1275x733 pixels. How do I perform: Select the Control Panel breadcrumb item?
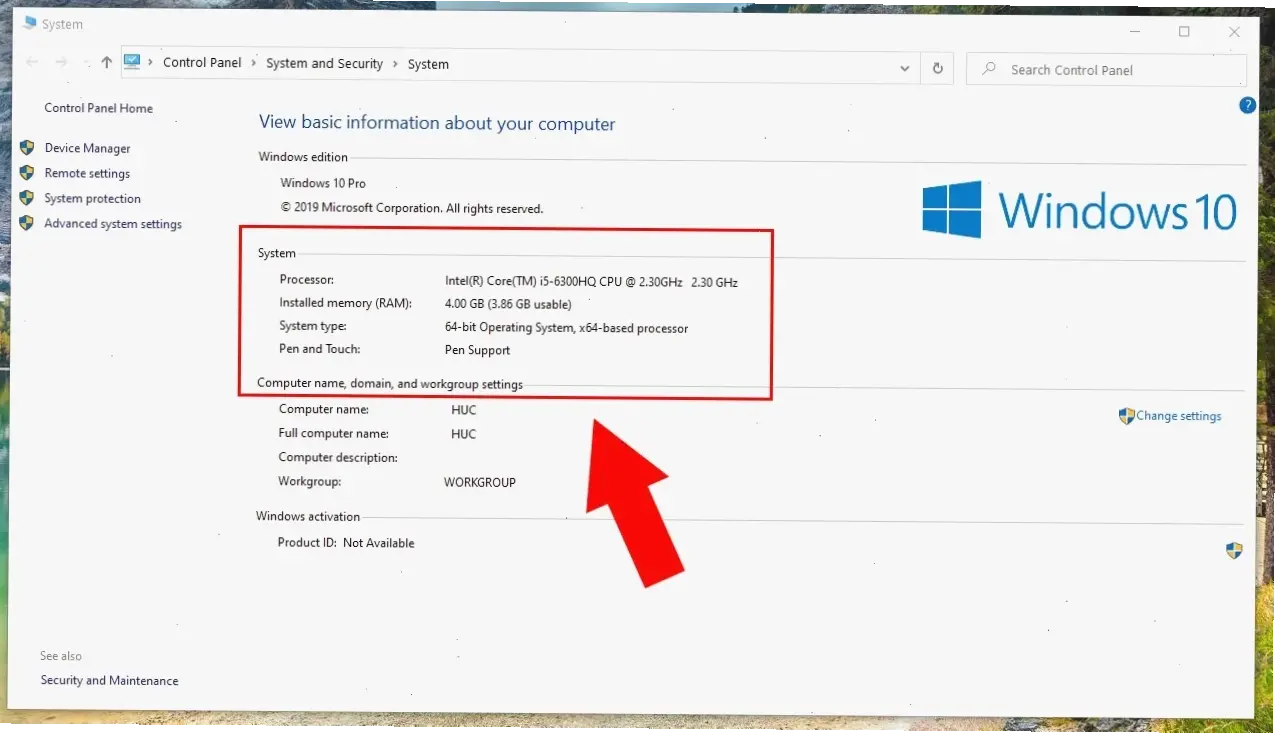(x=202, y=62)
